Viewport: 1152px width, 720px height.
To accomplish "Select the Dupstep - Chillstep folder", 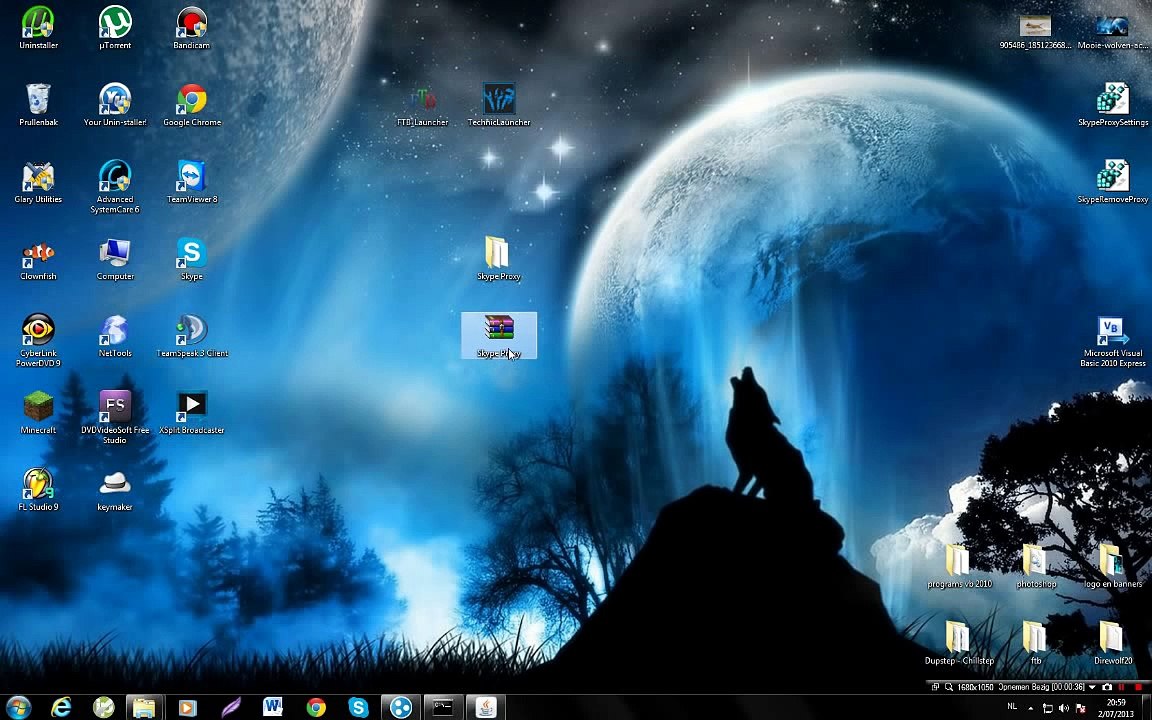I will (x=959, y=643).
